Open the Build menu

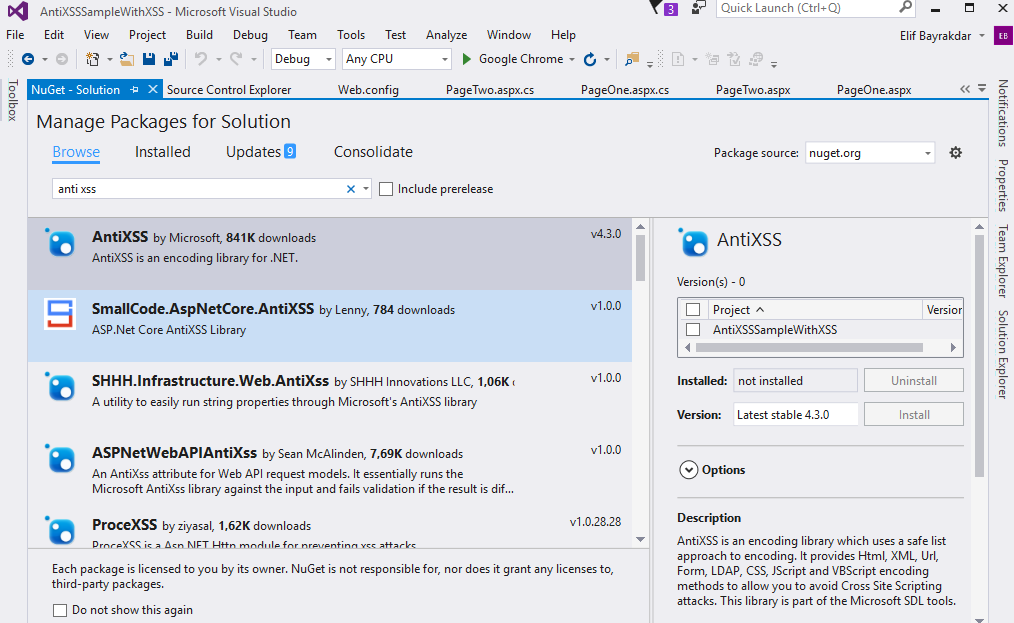tap(199, 35)
